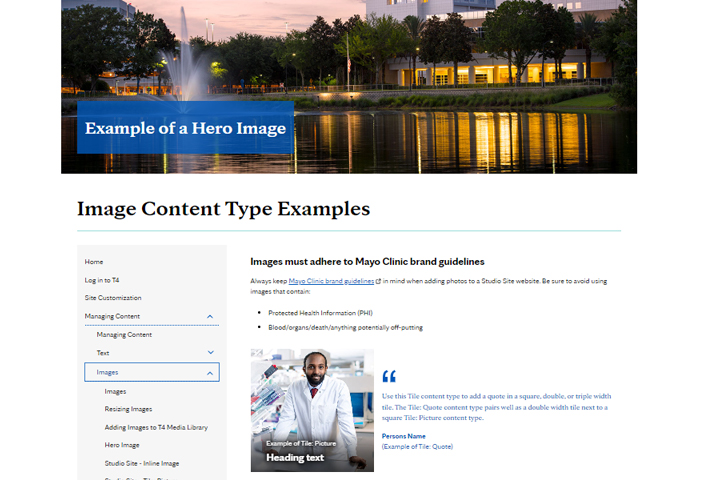Open Studio Site - Inline Image page
Image resolution: width=720 pixels, height=480 pixels.
[x=142, y=463]
